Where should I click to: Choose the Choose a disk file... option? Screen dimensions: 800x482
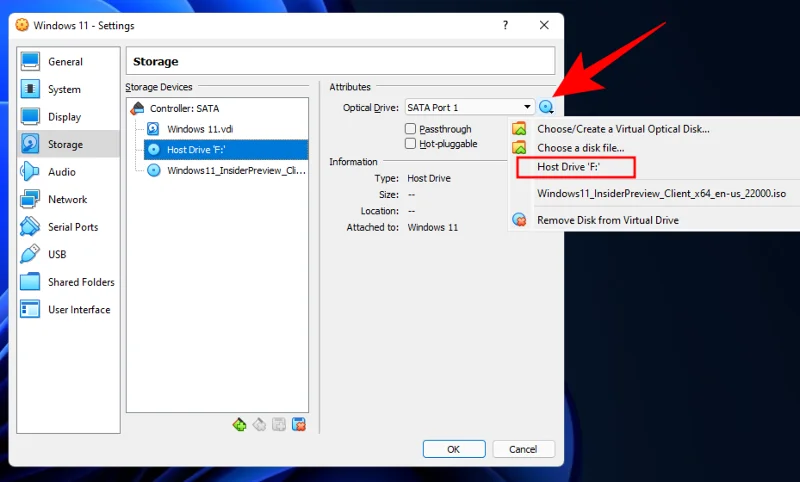click(x=581, y=148)
